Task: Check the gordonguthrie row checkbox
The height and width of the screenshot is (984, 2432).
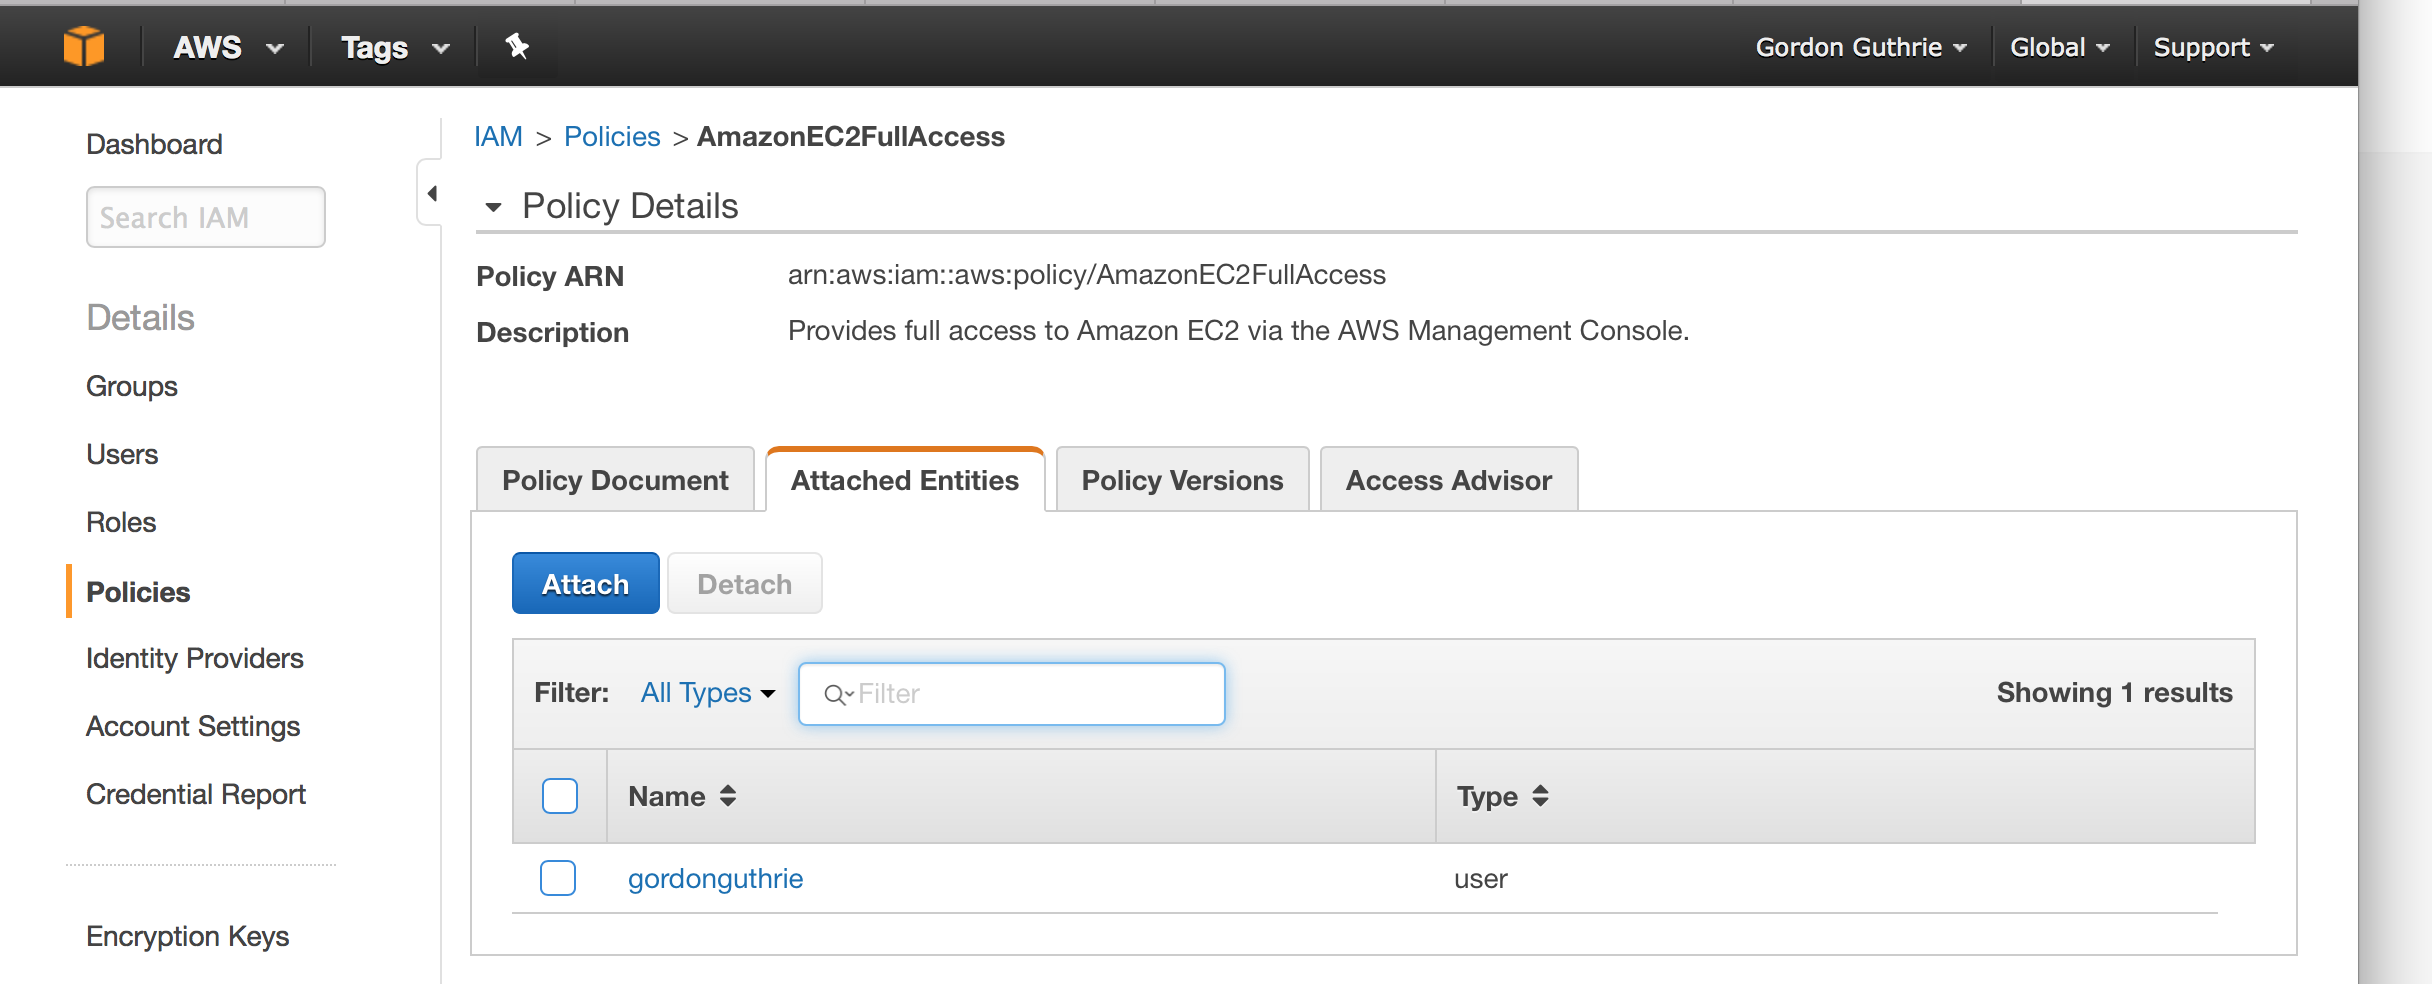Action: tap(558, 878)
